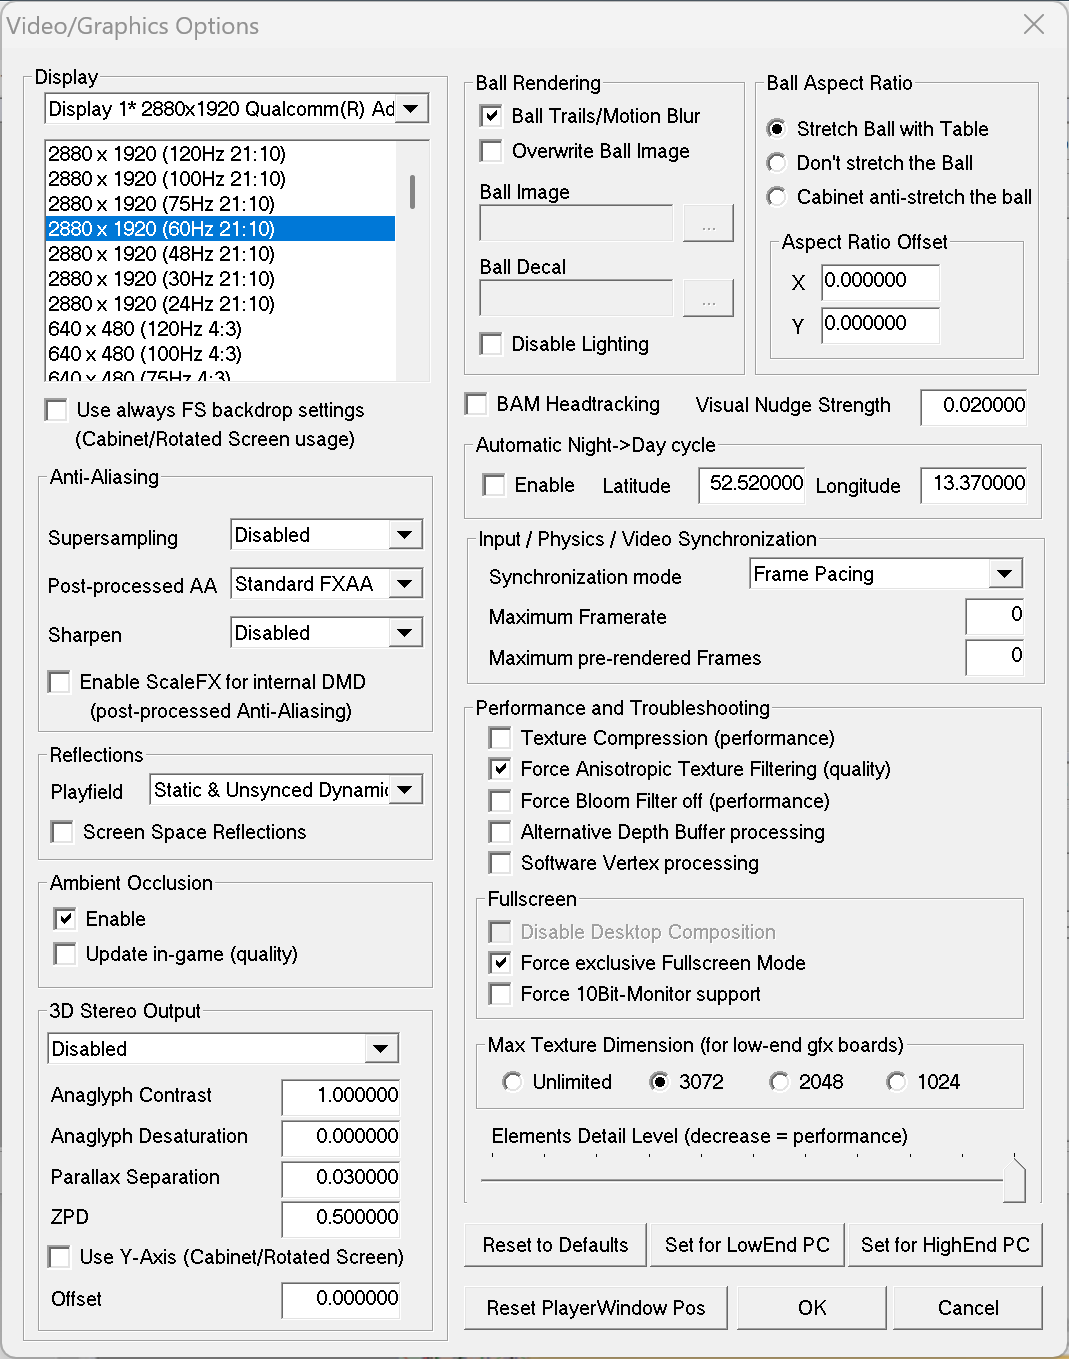Select 2880 x 1920 (120Hz 21:10) resolution
1069x1359 pixels.
pyautogui.click(x=220, y=154)
